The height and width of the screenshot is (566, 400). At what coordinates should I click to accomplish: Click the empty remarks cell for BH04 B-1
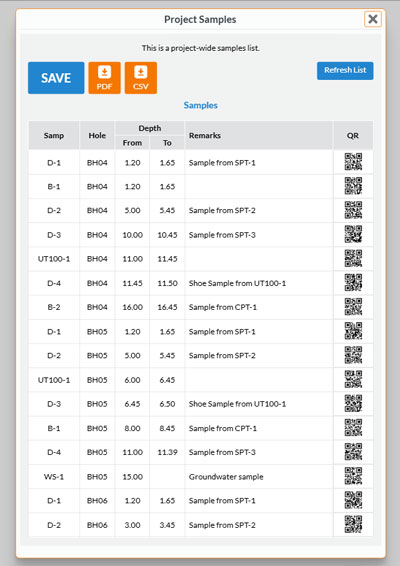point(258,186)
